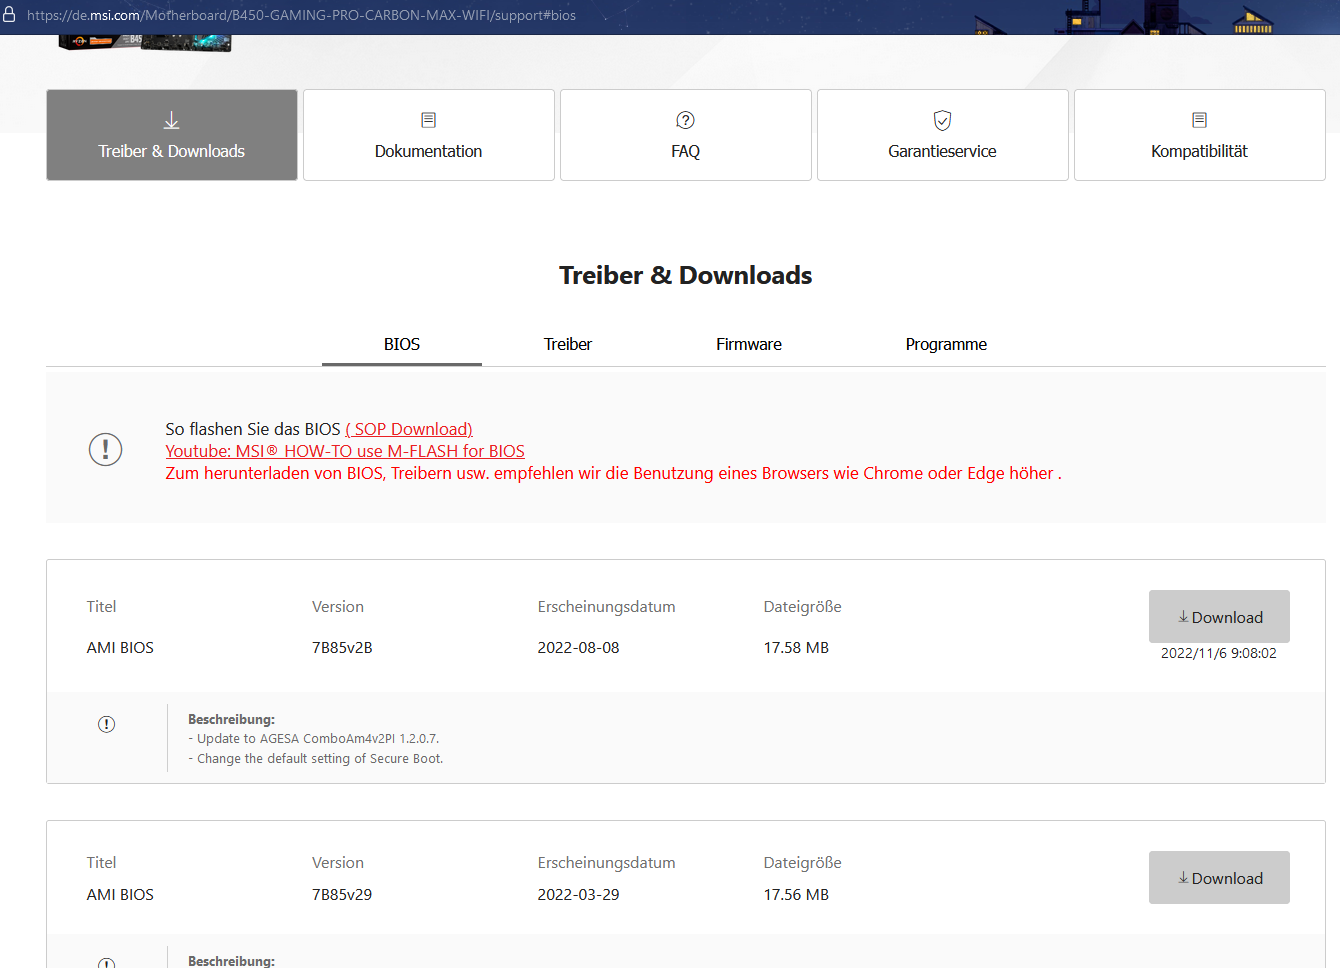This screenshot has height=968, width=1340.
Task: Switch to the BIOS tab
Action: pyautogui.click(x=402, y=344)
